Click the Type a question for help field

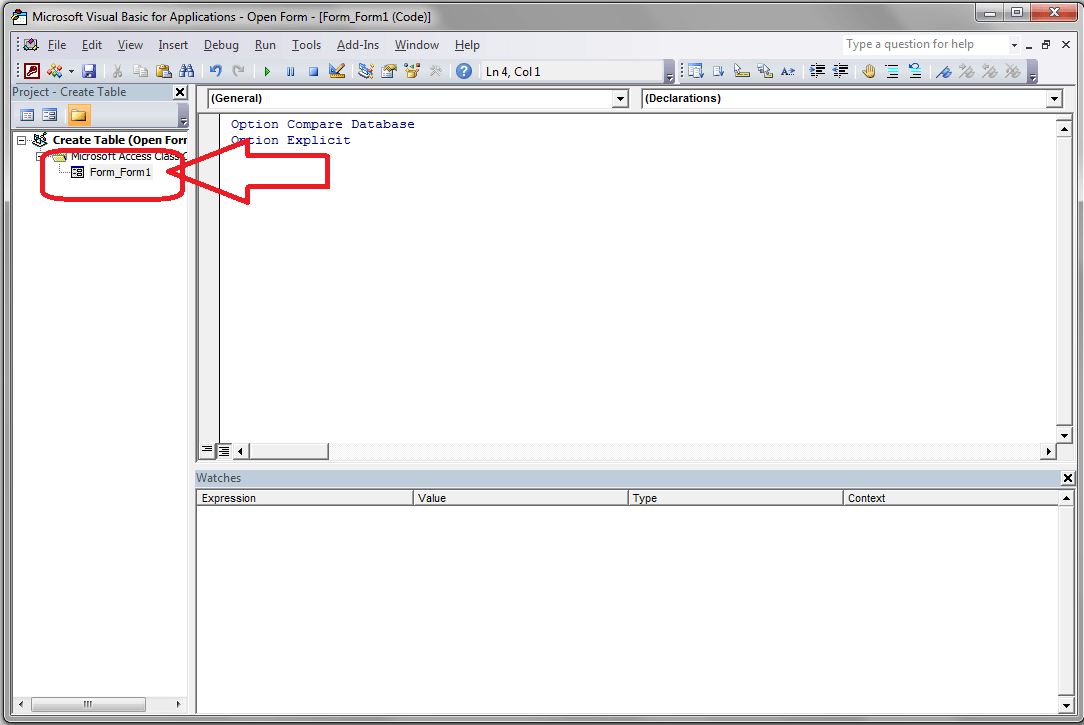click(x=924, y=44)
